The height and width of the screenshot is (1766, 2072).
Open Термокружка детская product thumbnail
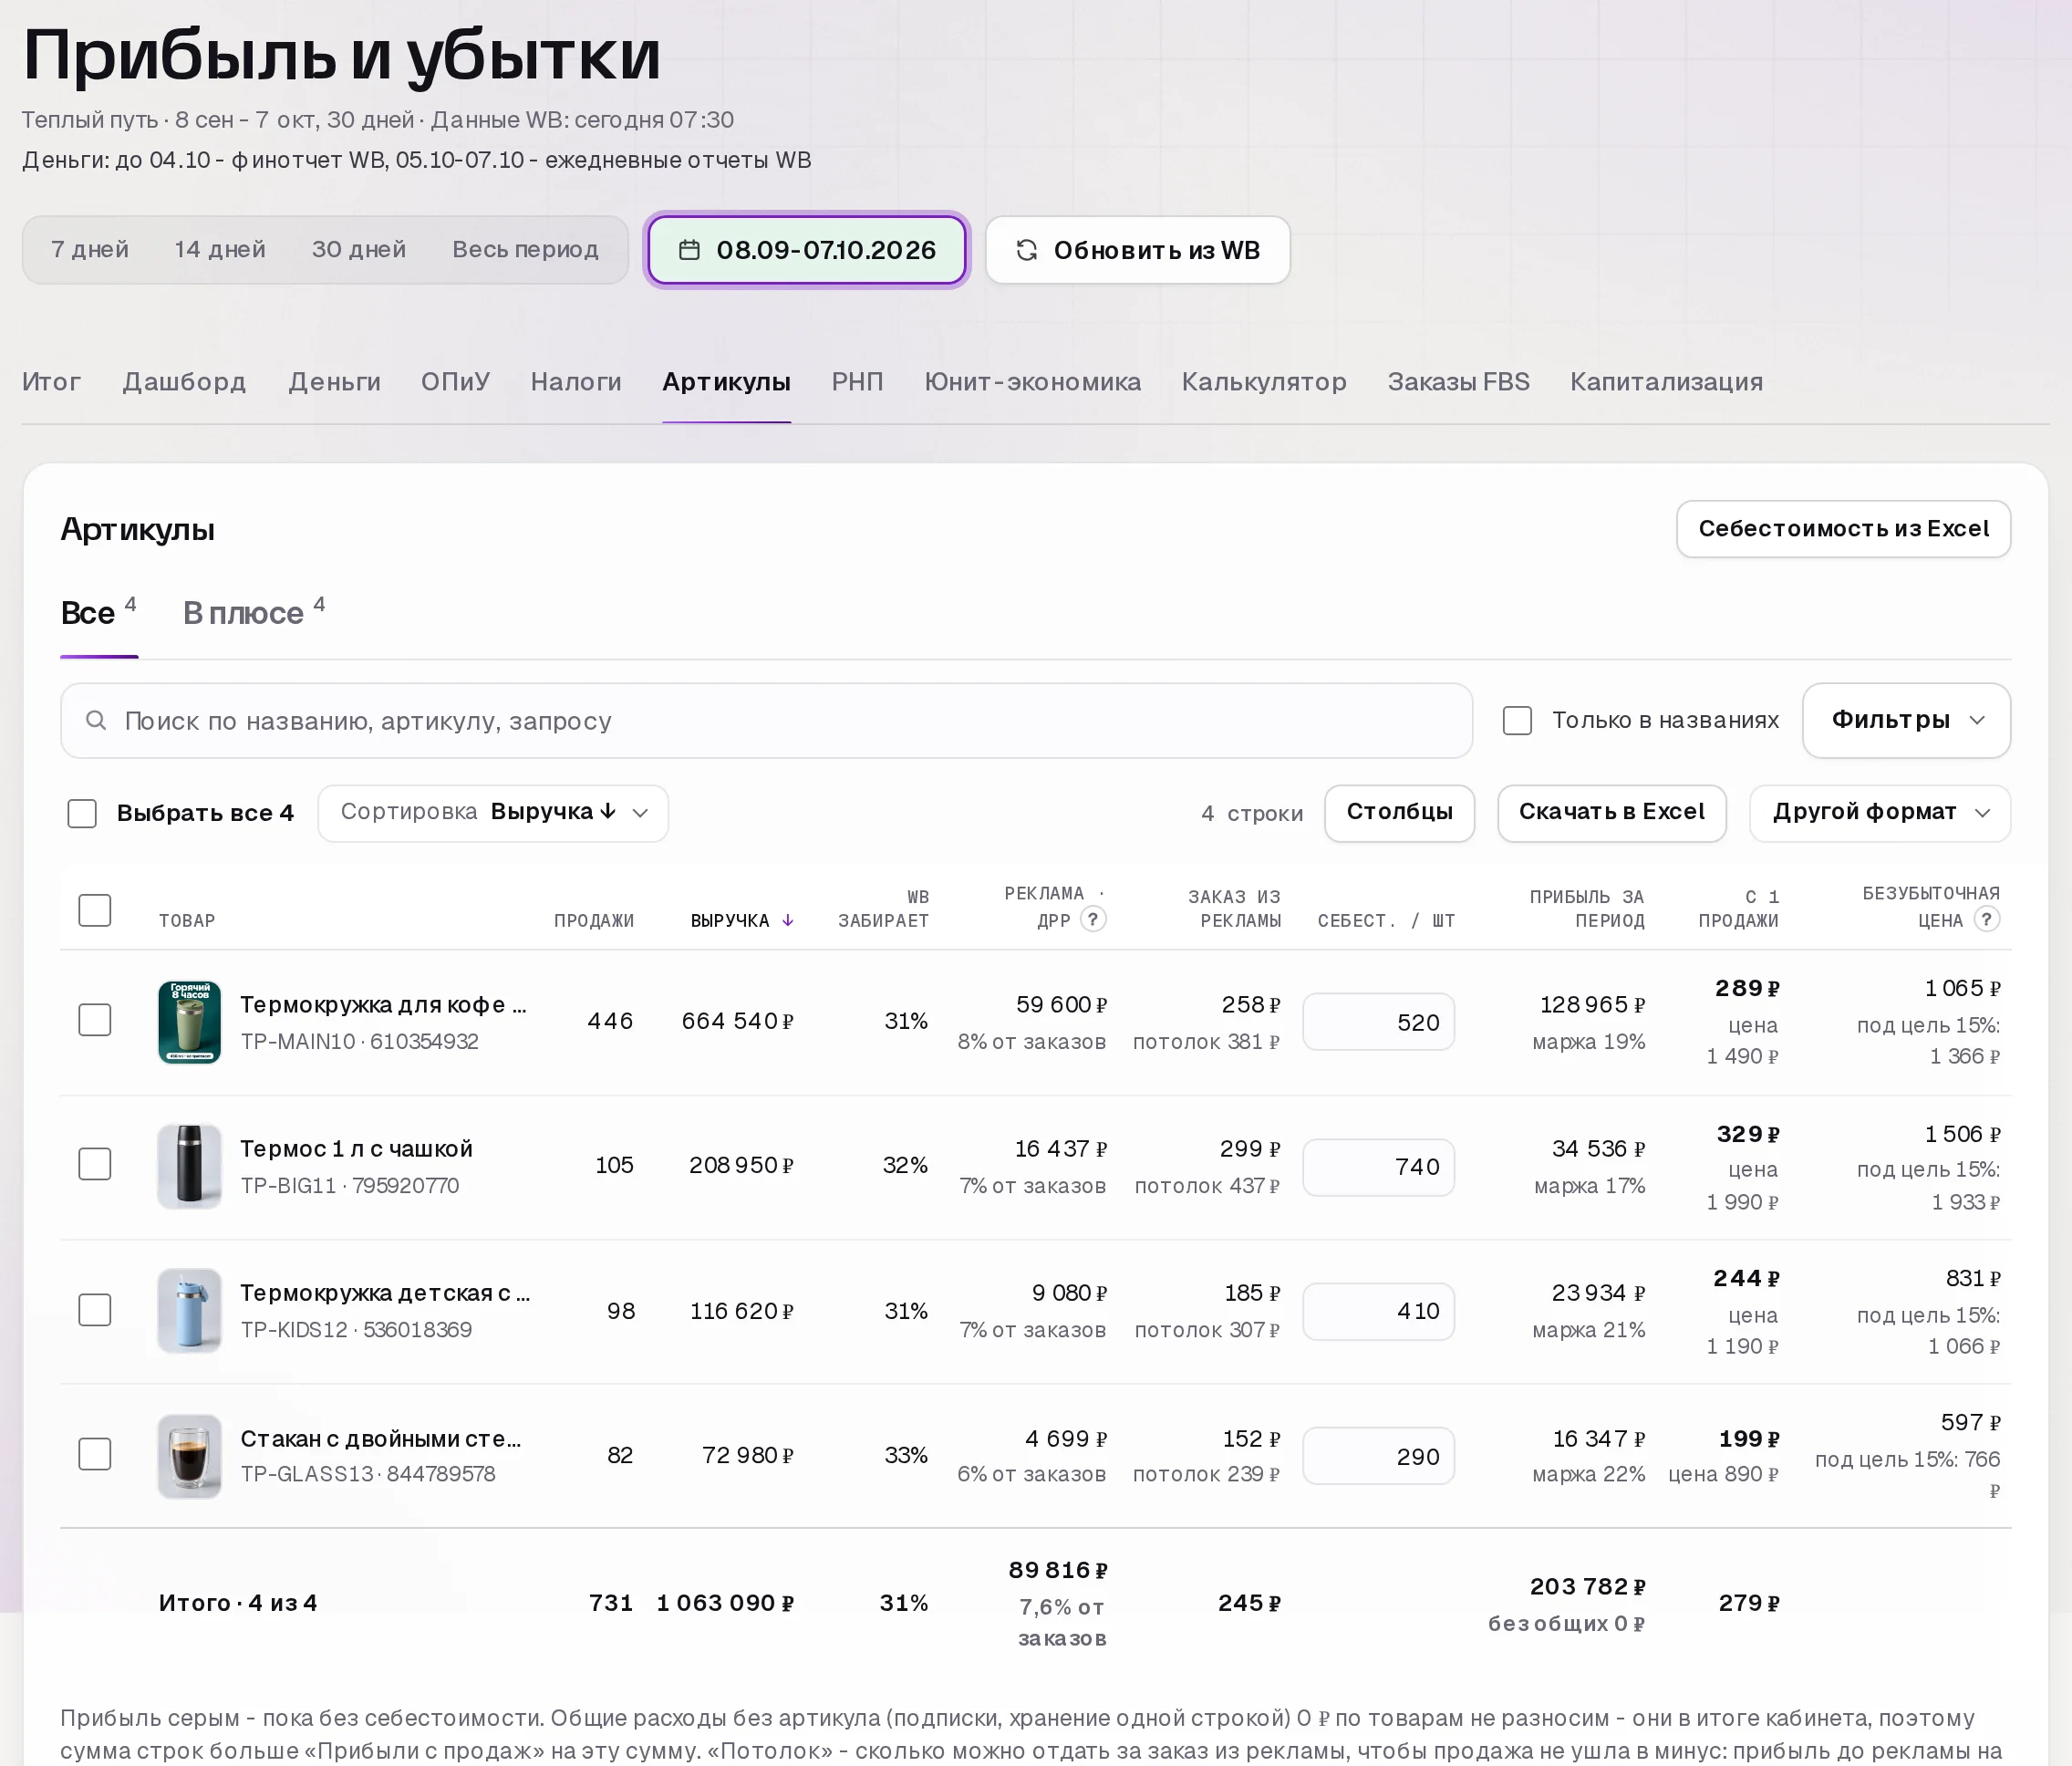click(x=189, y=1310)
